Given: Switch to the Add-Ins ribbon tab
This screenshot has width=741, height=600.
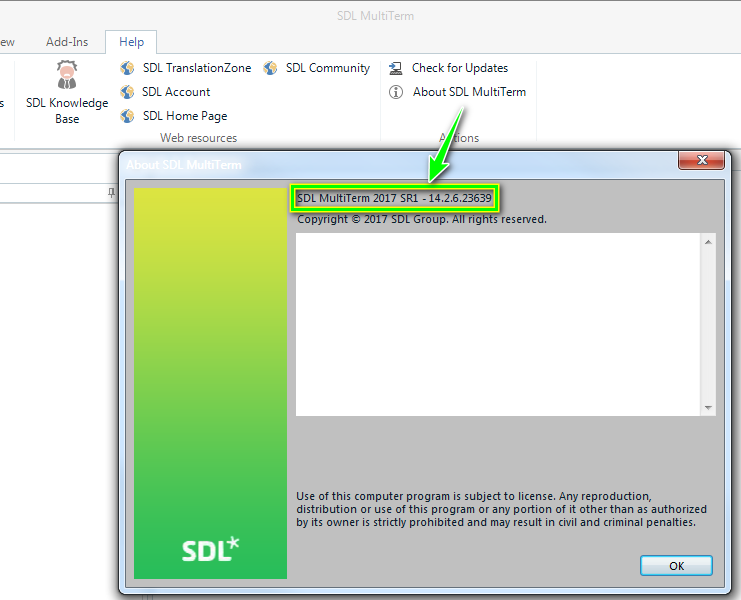Looking at the screenshot, I should coord(67,42).
